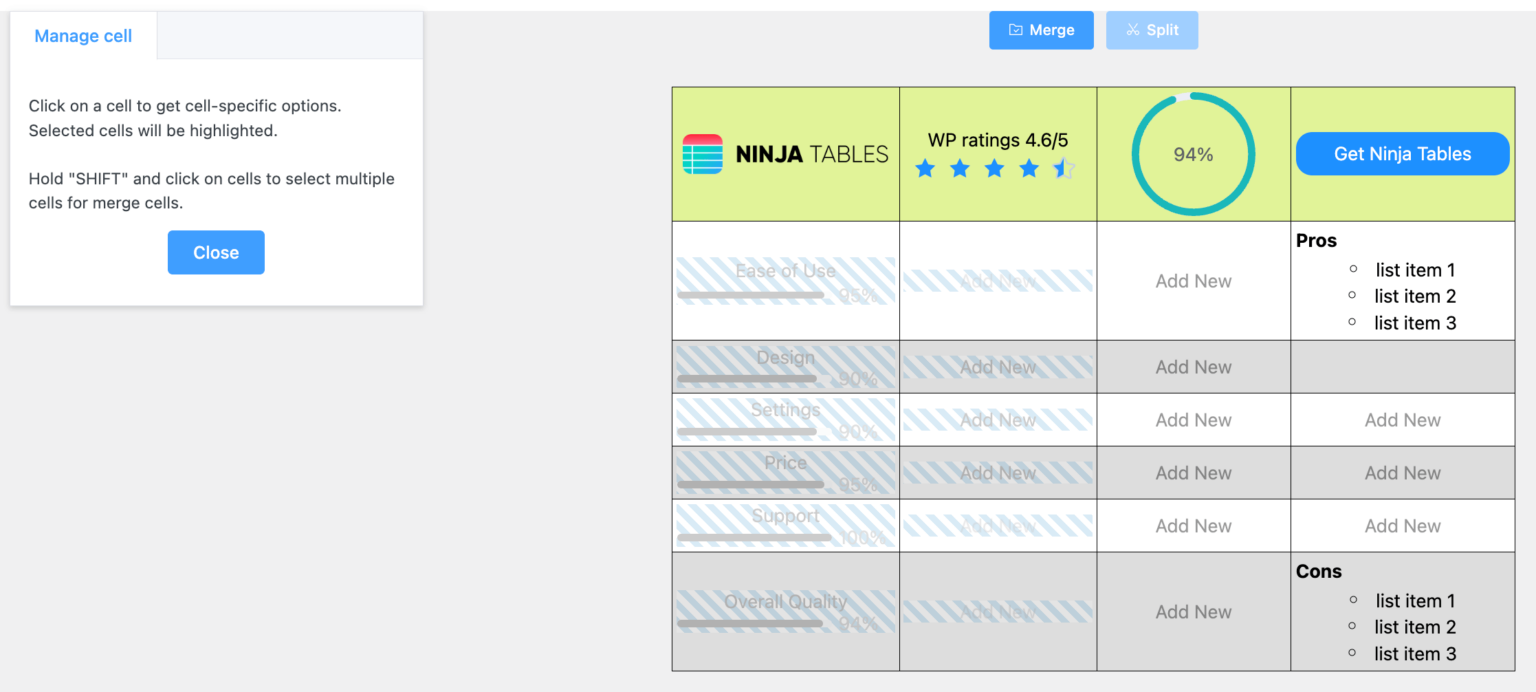Deselect the highlighted Design 90% cell
The image size is (1536, 692).
tap(785, 366)
